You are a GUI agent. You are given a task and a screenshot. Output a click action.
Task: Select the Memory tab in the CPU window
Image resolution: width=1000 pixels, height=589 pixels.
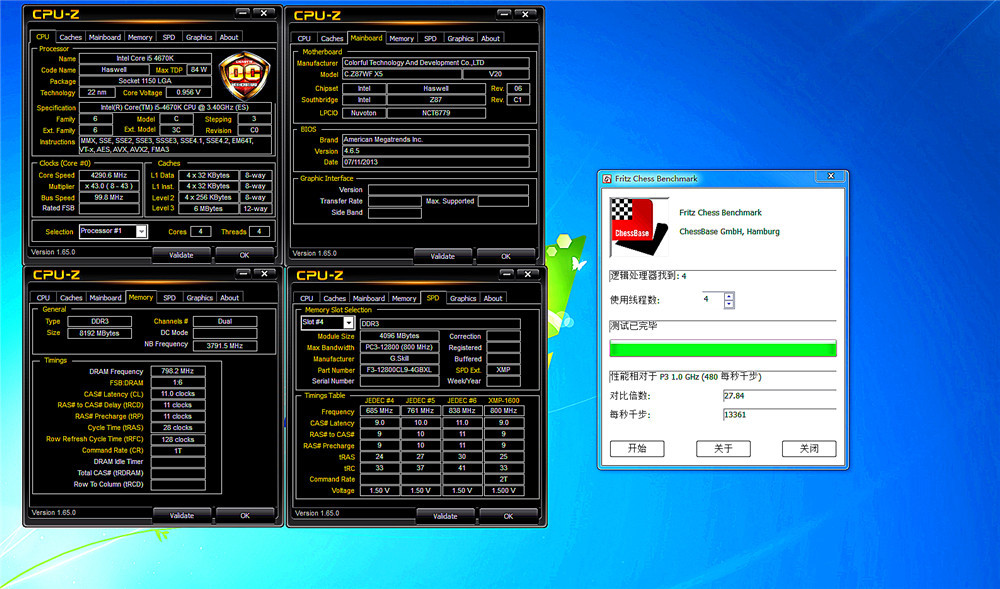[140, 36]
